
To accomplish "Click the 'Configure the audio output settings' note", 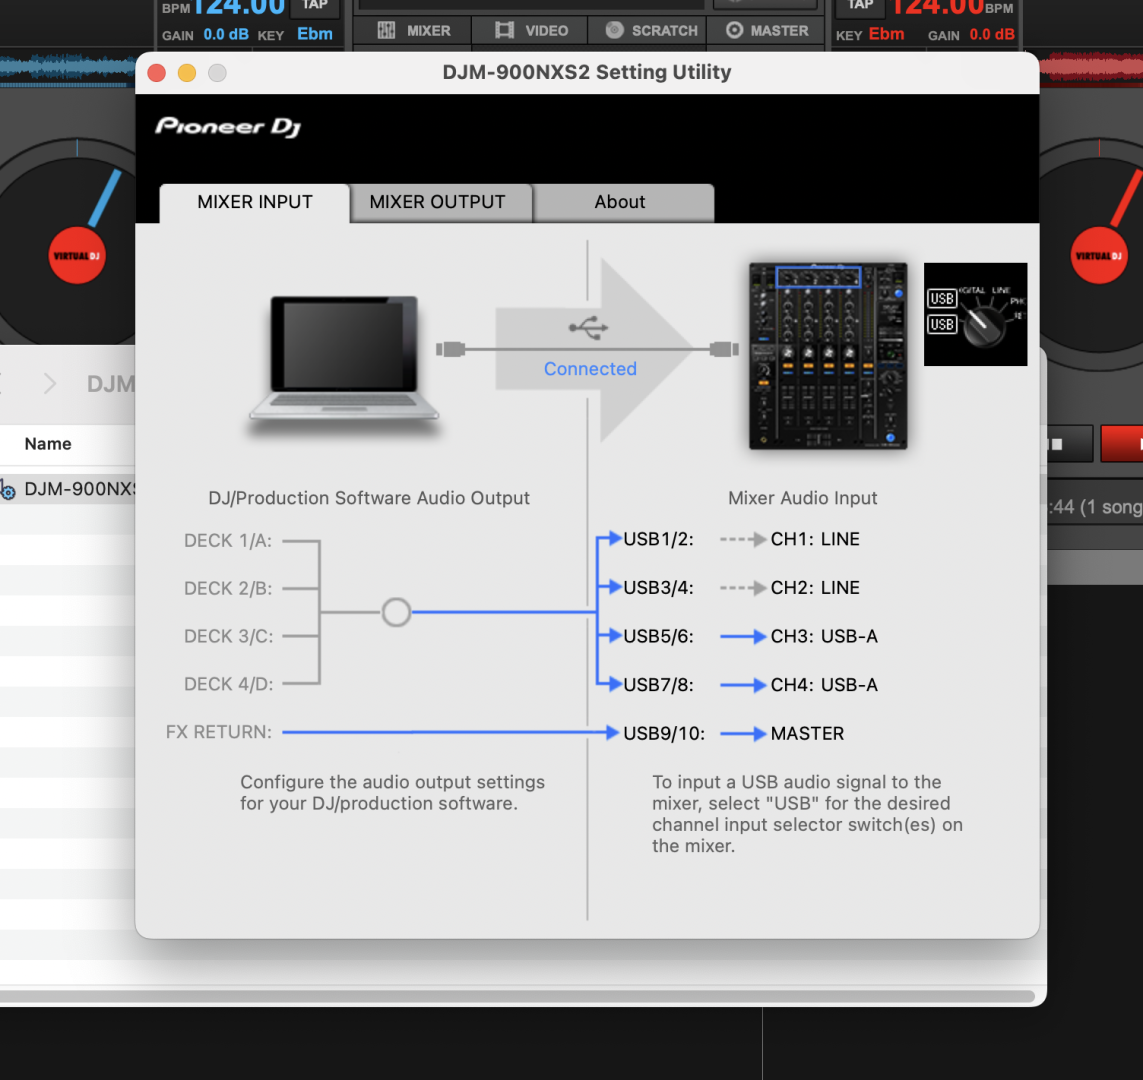I will pos(392,793).
